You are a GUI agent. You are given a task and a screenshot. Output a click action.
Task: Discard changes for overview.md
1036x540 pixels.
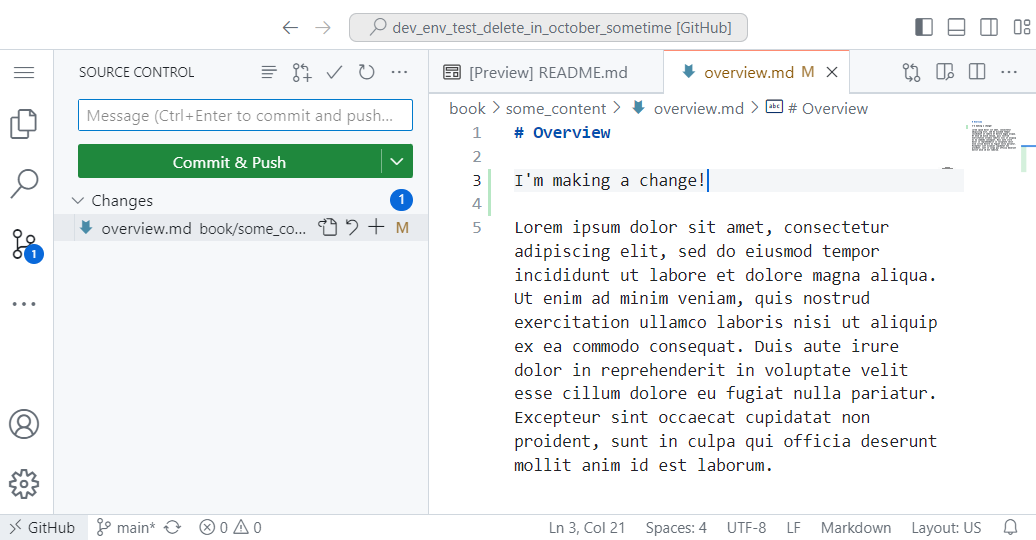tap(352, 228)
